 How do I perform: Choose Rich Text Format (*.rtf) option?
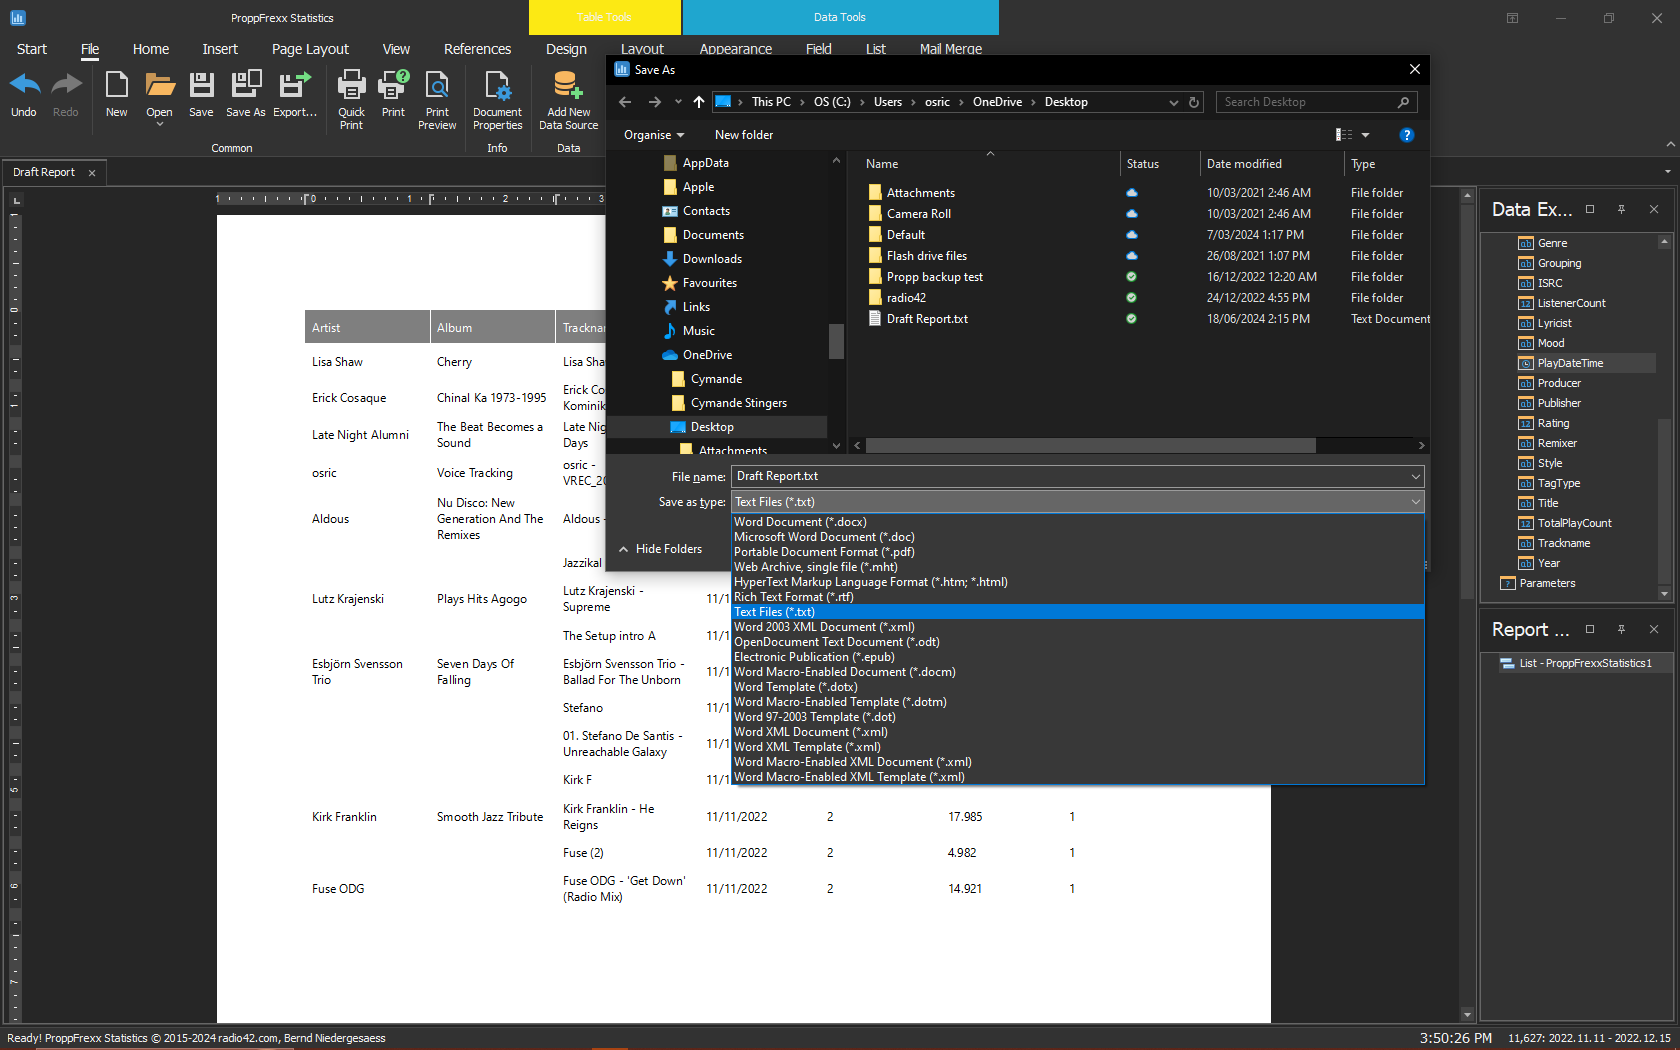pos(793,597)
